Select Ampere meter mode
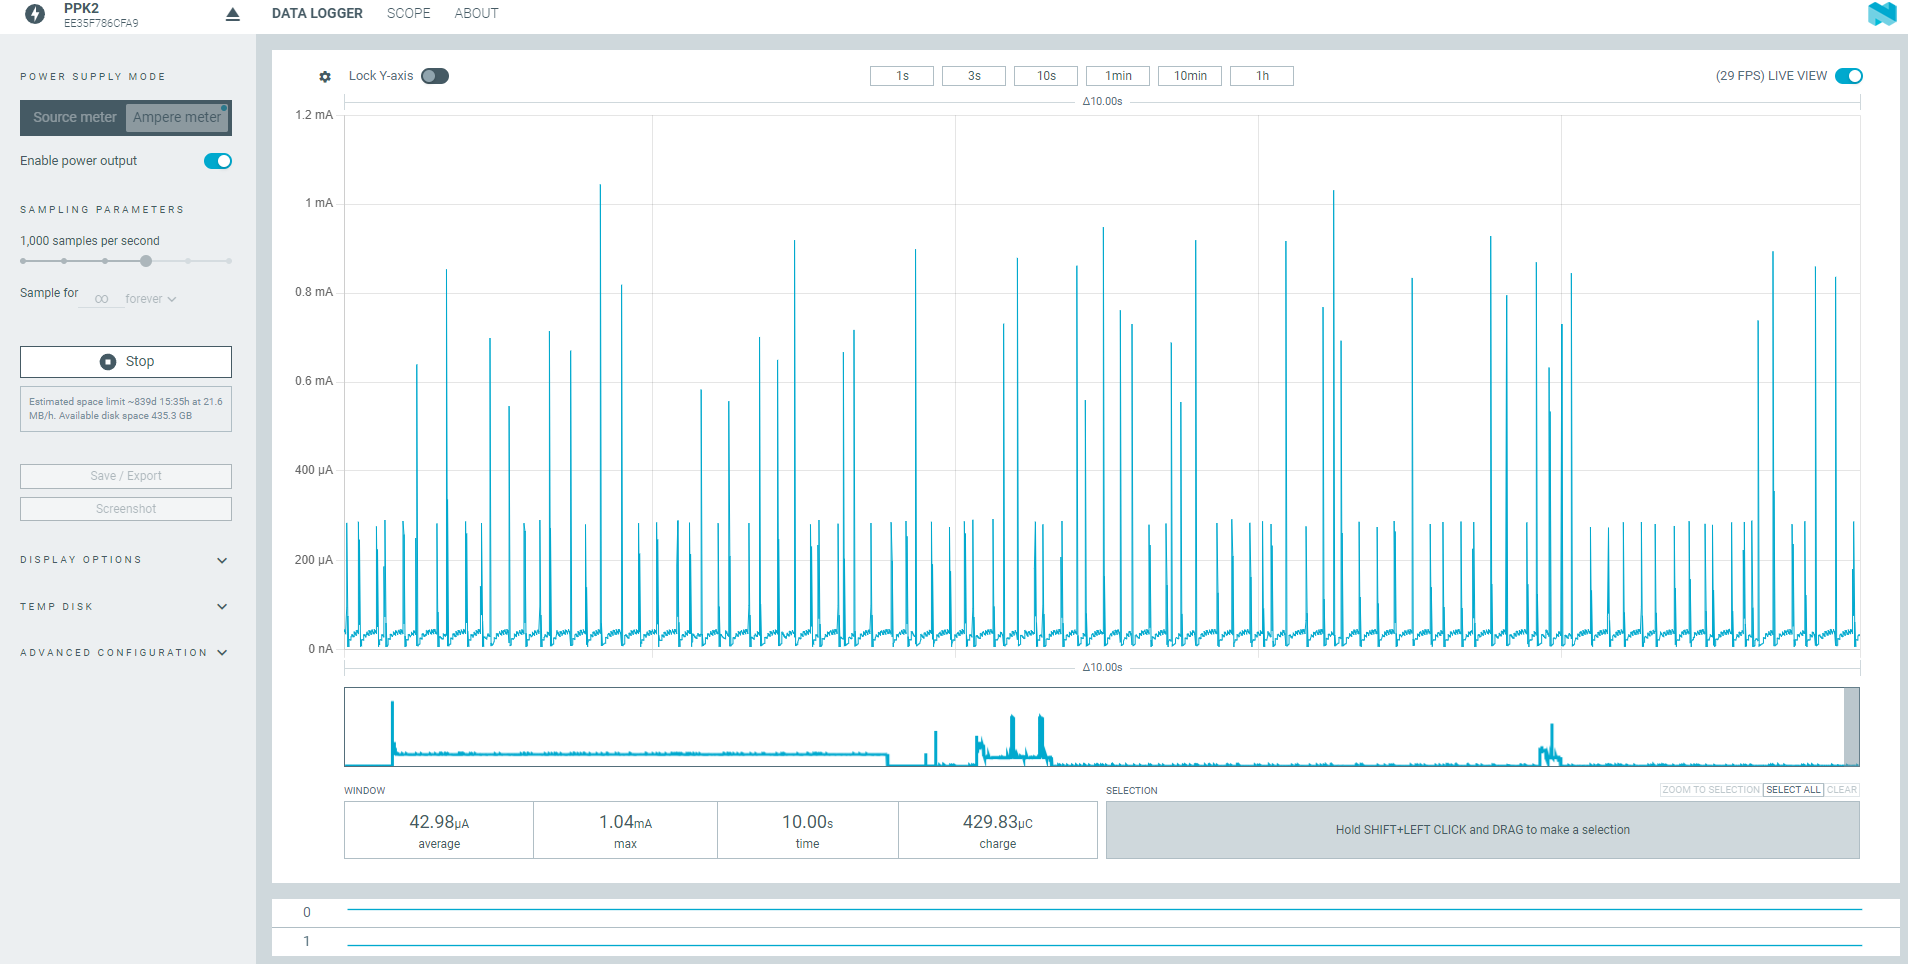The width and height of the screenshot is (1908, 964). 177,117
